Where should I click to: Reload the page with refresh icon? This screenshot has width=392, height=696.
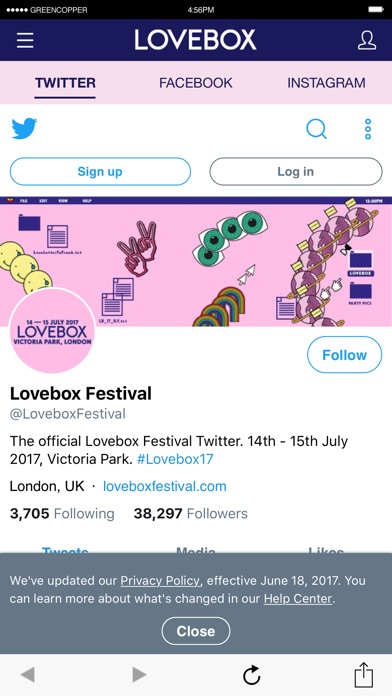(x=252, y=676)
